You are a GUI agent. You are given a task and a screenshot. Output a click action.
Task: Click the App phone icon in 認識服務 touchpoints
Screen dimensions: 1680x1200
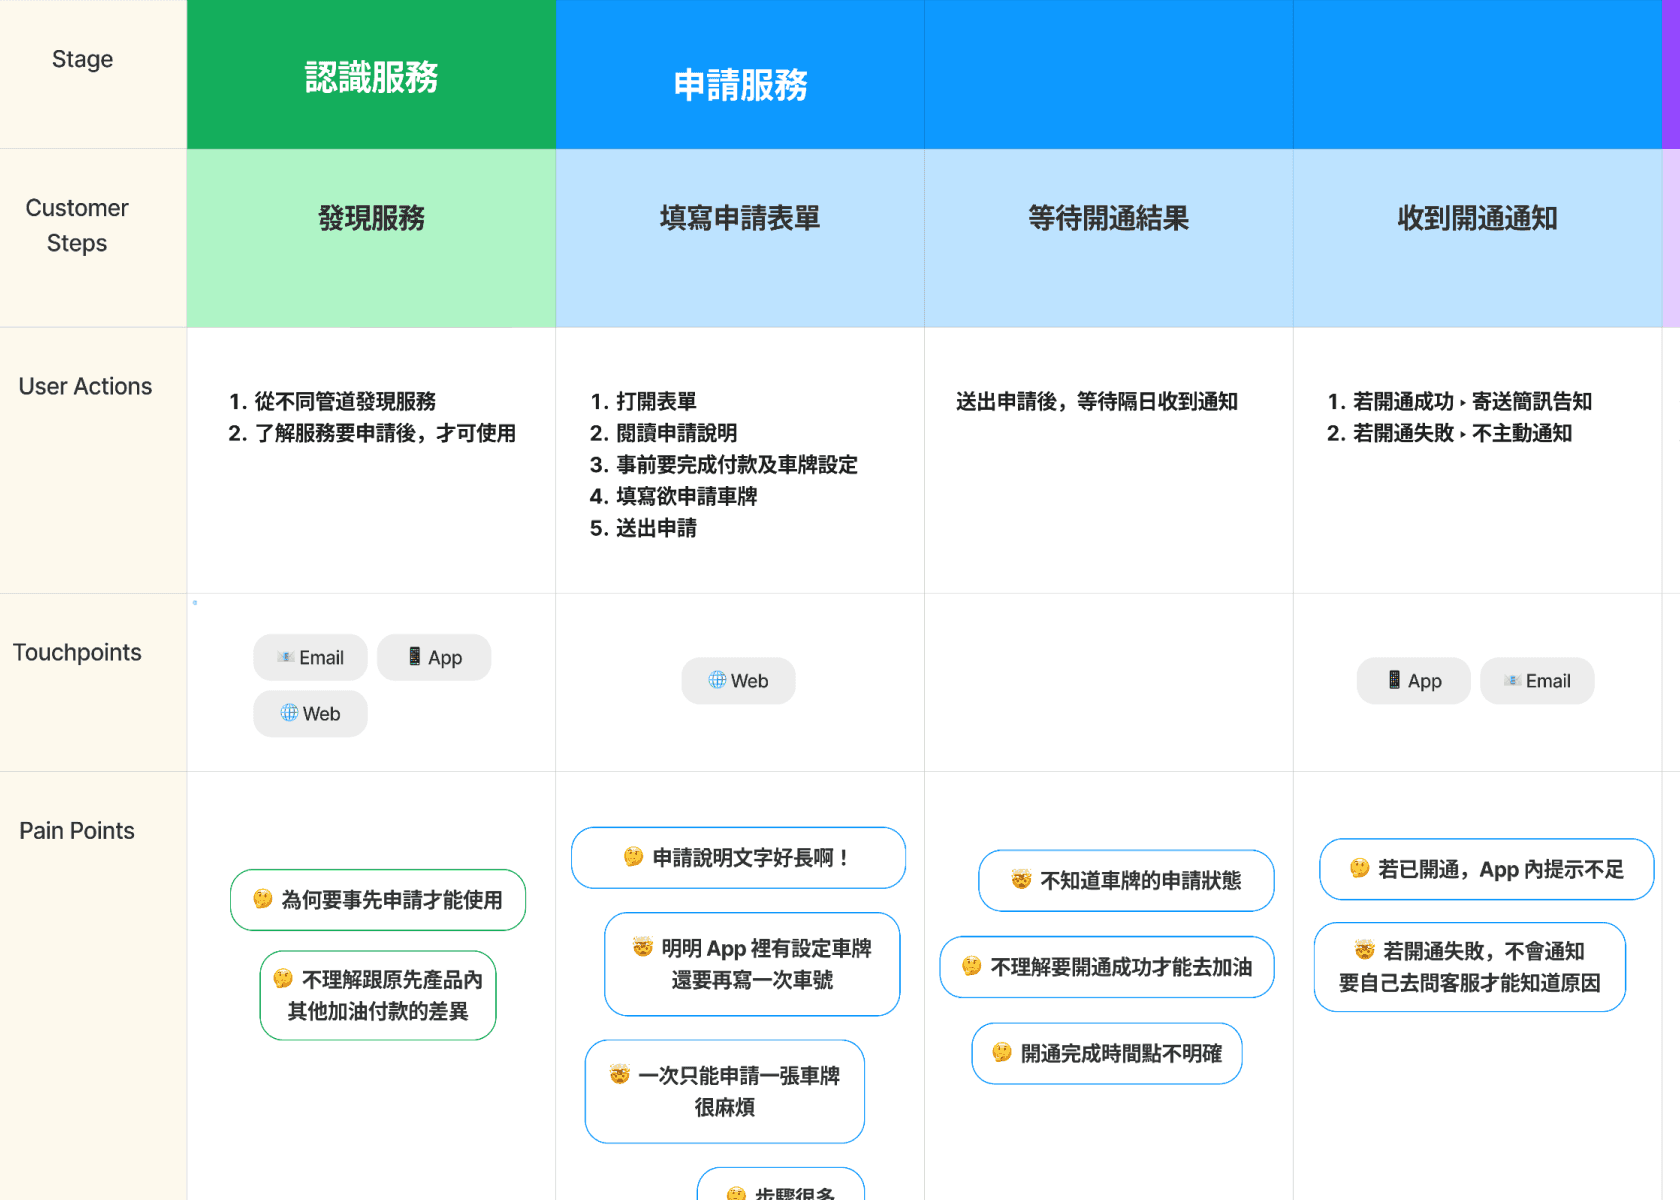tap(414, 656)
